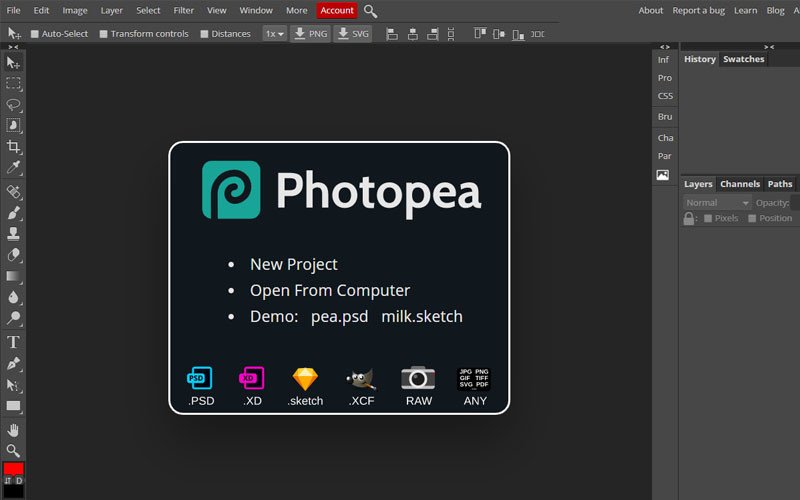Select the Crop tool
This screenshot has width=800, height=500.
click(13, 147)
